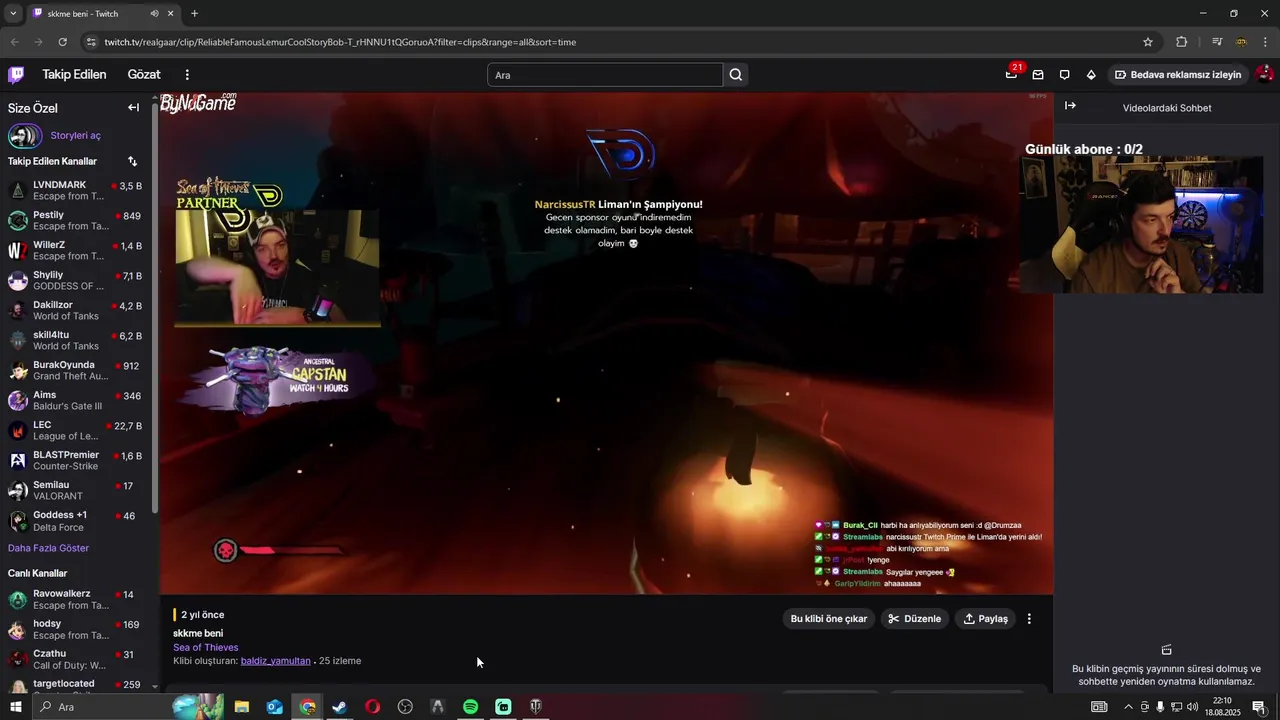The width and height of the screenshot is (1280, 720).
Task: Open Shylily channel in sidebar
Action: pos(76,281)
